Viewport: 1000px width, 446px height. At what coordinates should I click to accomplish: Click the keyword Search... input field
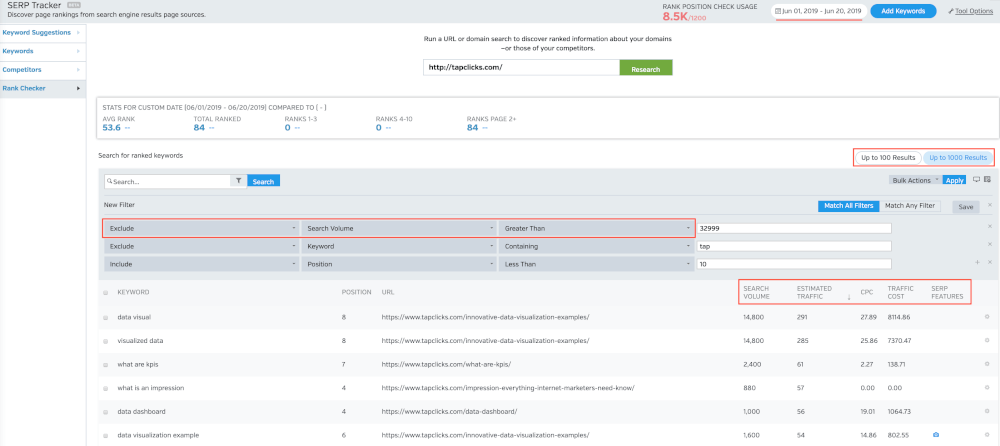pos(167,181)
